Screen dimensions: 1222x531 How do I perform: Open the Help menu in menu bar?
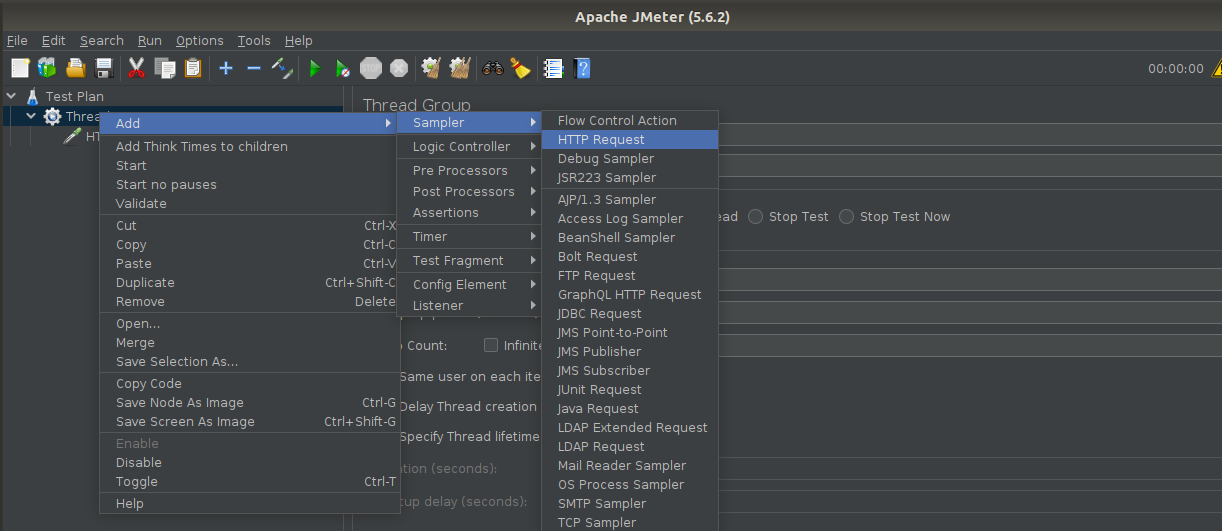298,40
